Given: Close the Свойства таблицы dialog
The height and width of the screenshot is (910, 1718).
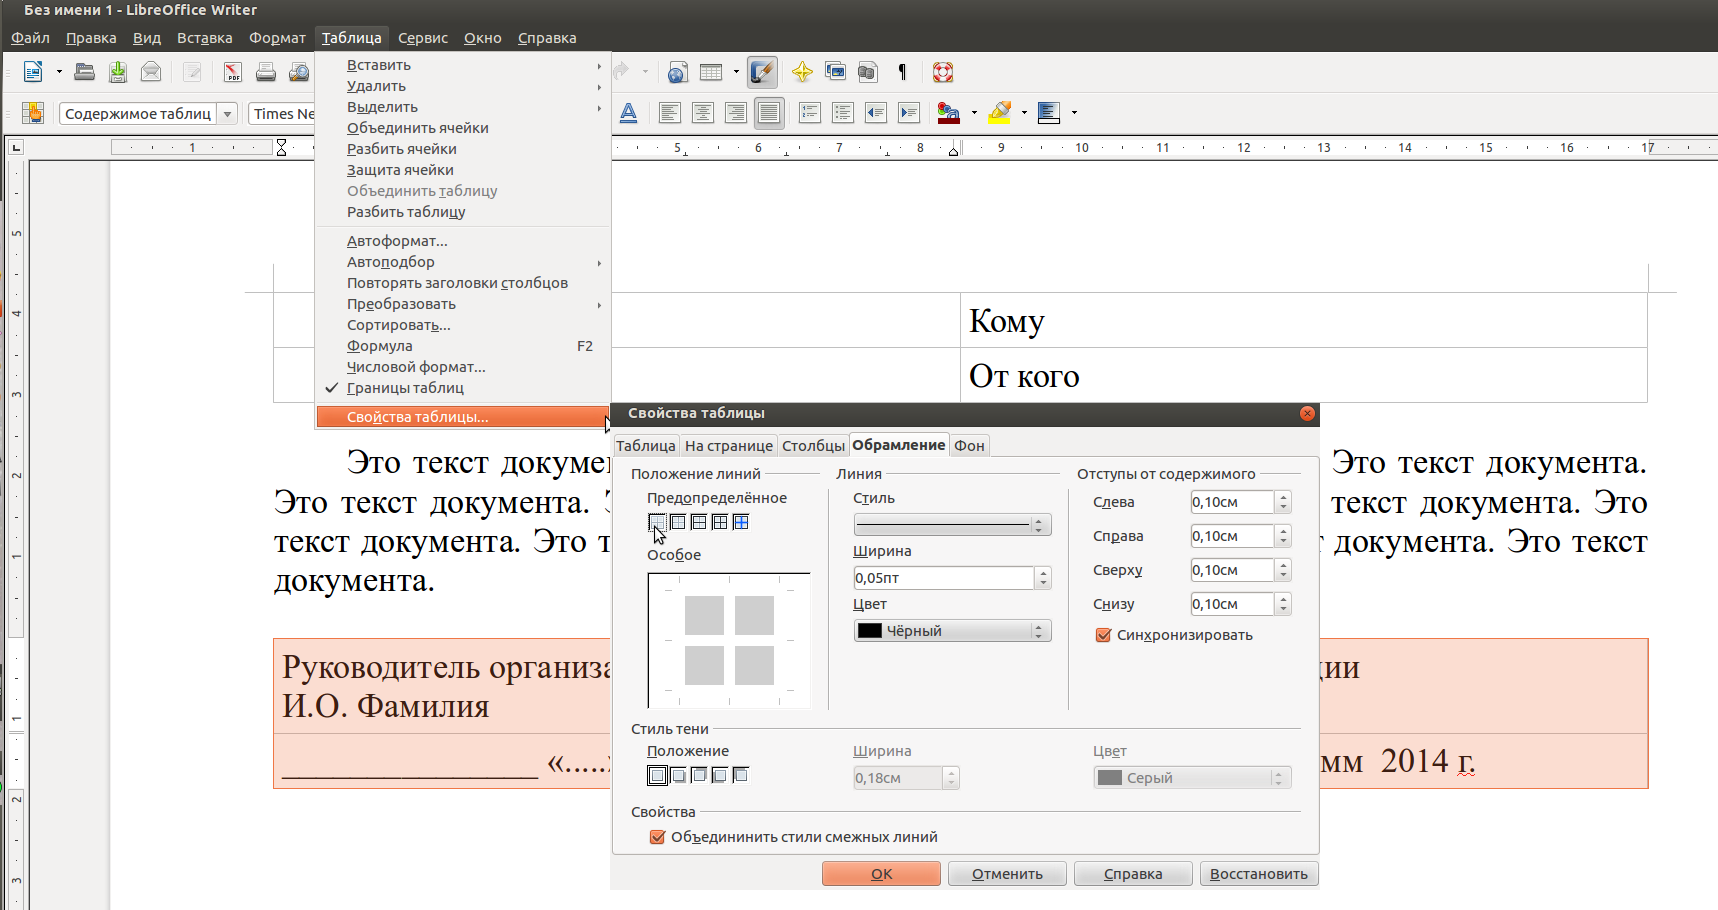Looking at the screenshot, I should coord(1307,413).
